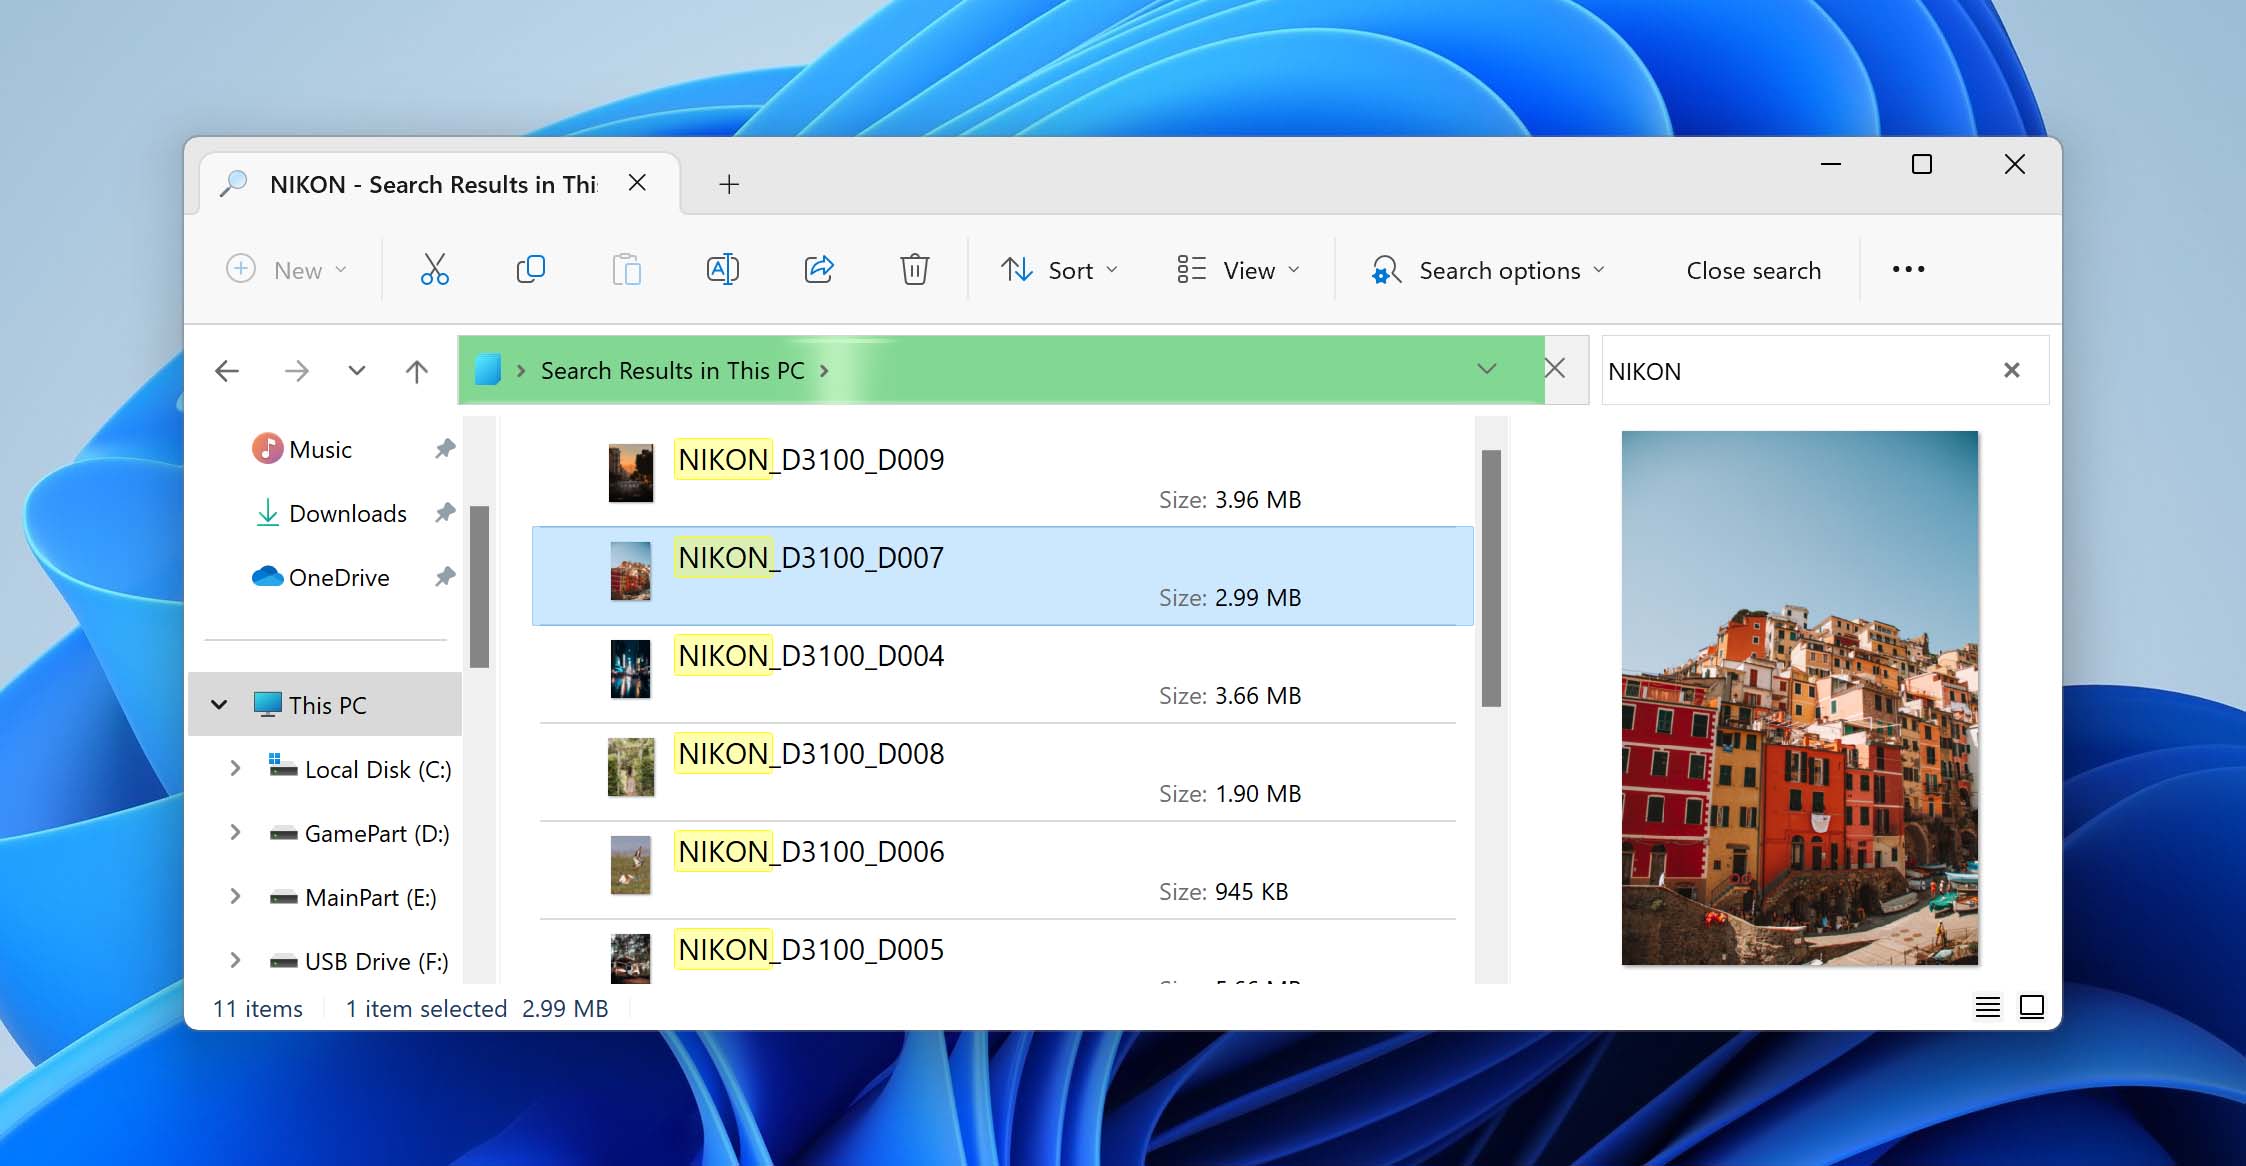Click thumbnail of NIKON_D3100_D008
The image size is (2246, 1166).
[631, 767]
